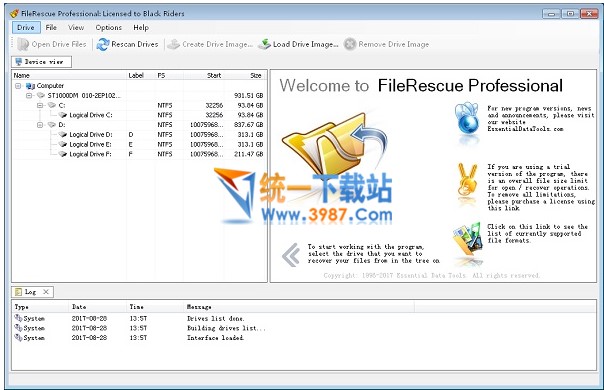Image resolution: width=604 pixels, height=390 pixels.
Task: Click the Logical Drive F: icon
Action: [x=63, y=154]
